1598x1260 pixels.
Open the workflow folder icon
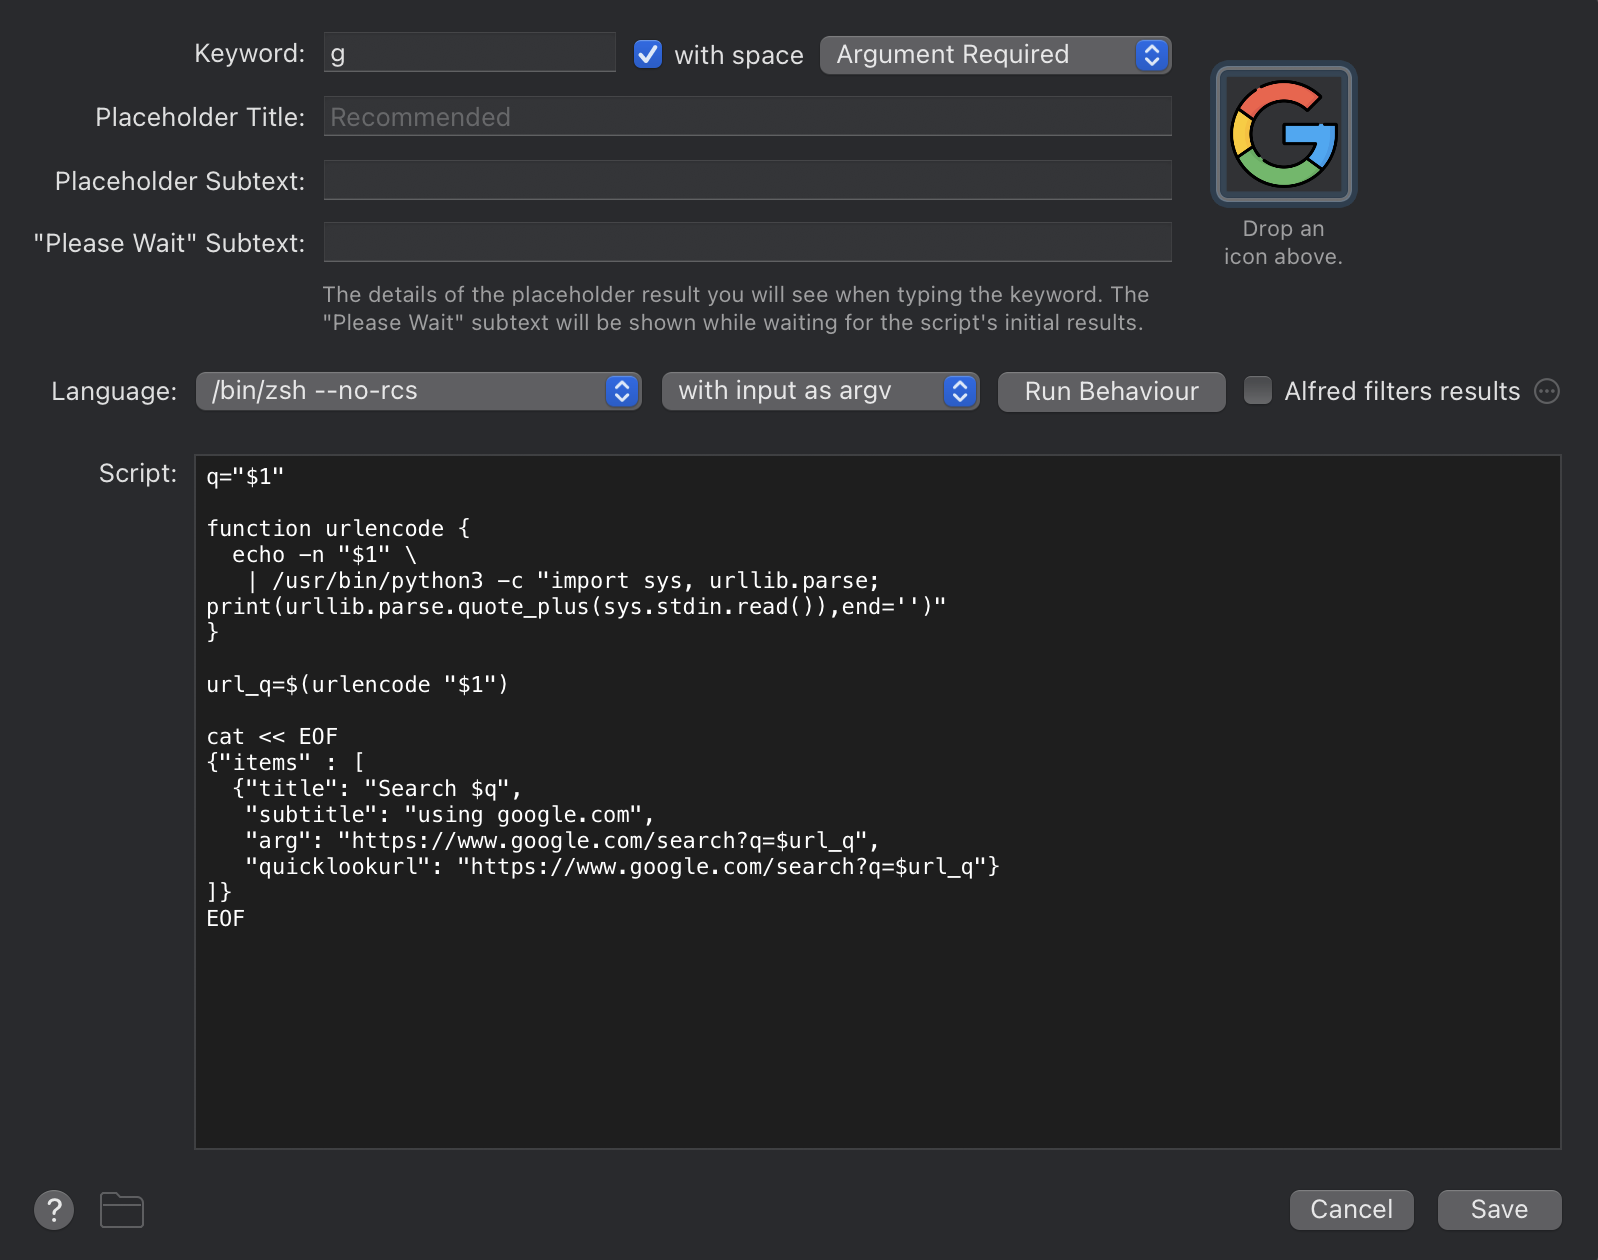[122, 1210]
